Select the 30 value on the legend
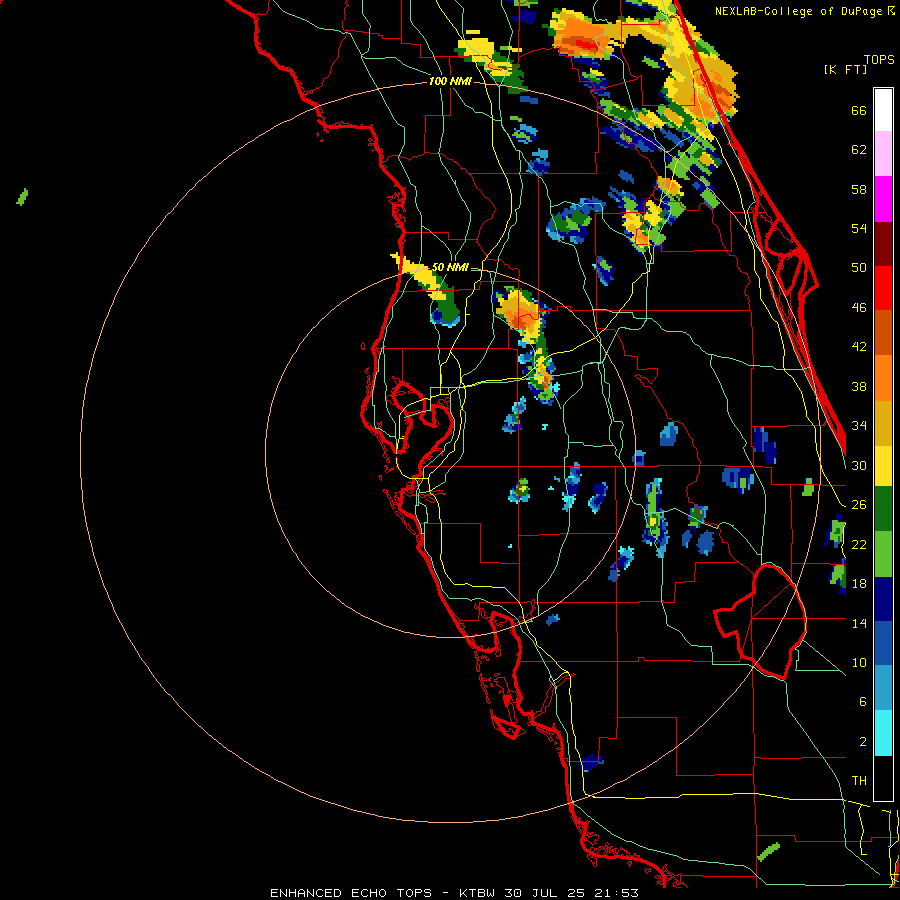 pos(859,465)
